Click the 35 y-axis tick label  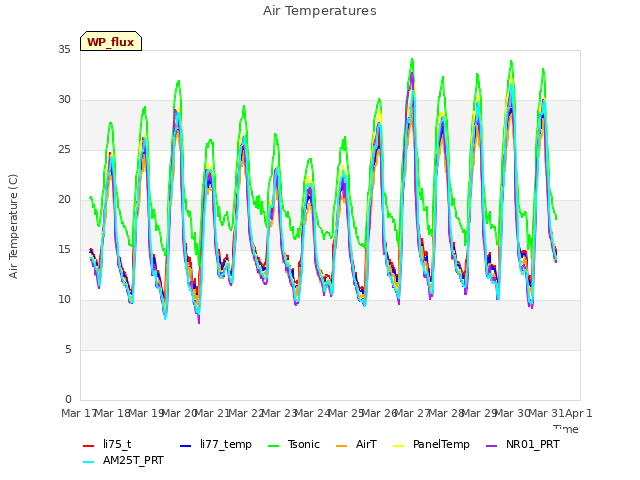[x=64, y=50]
